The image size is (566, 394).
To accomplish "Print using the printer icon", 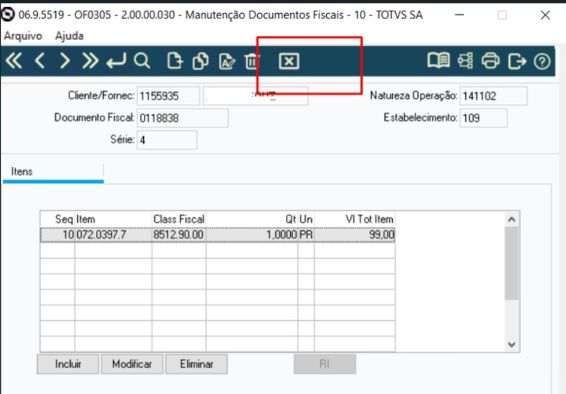I will click(491, 61).
